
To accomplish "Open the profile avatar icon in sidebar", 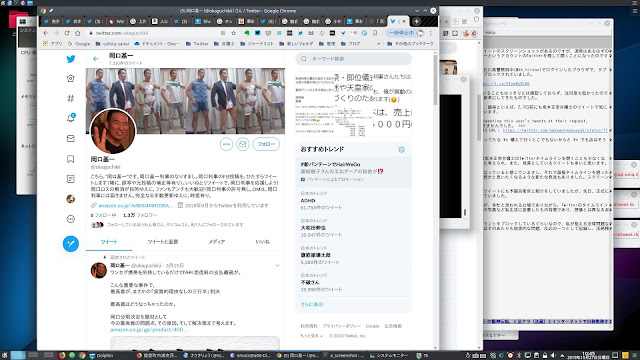I will (71, 199).
